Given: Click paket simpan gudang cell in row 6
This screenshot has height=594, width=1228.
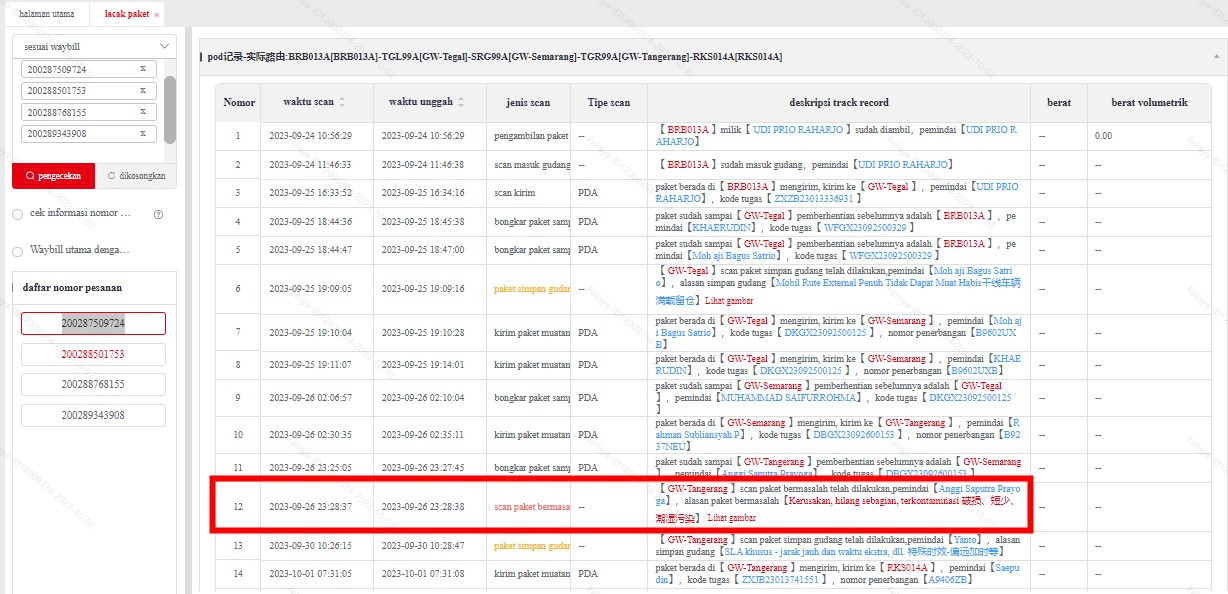Looking at the screenshot, I should pos(531,289).
